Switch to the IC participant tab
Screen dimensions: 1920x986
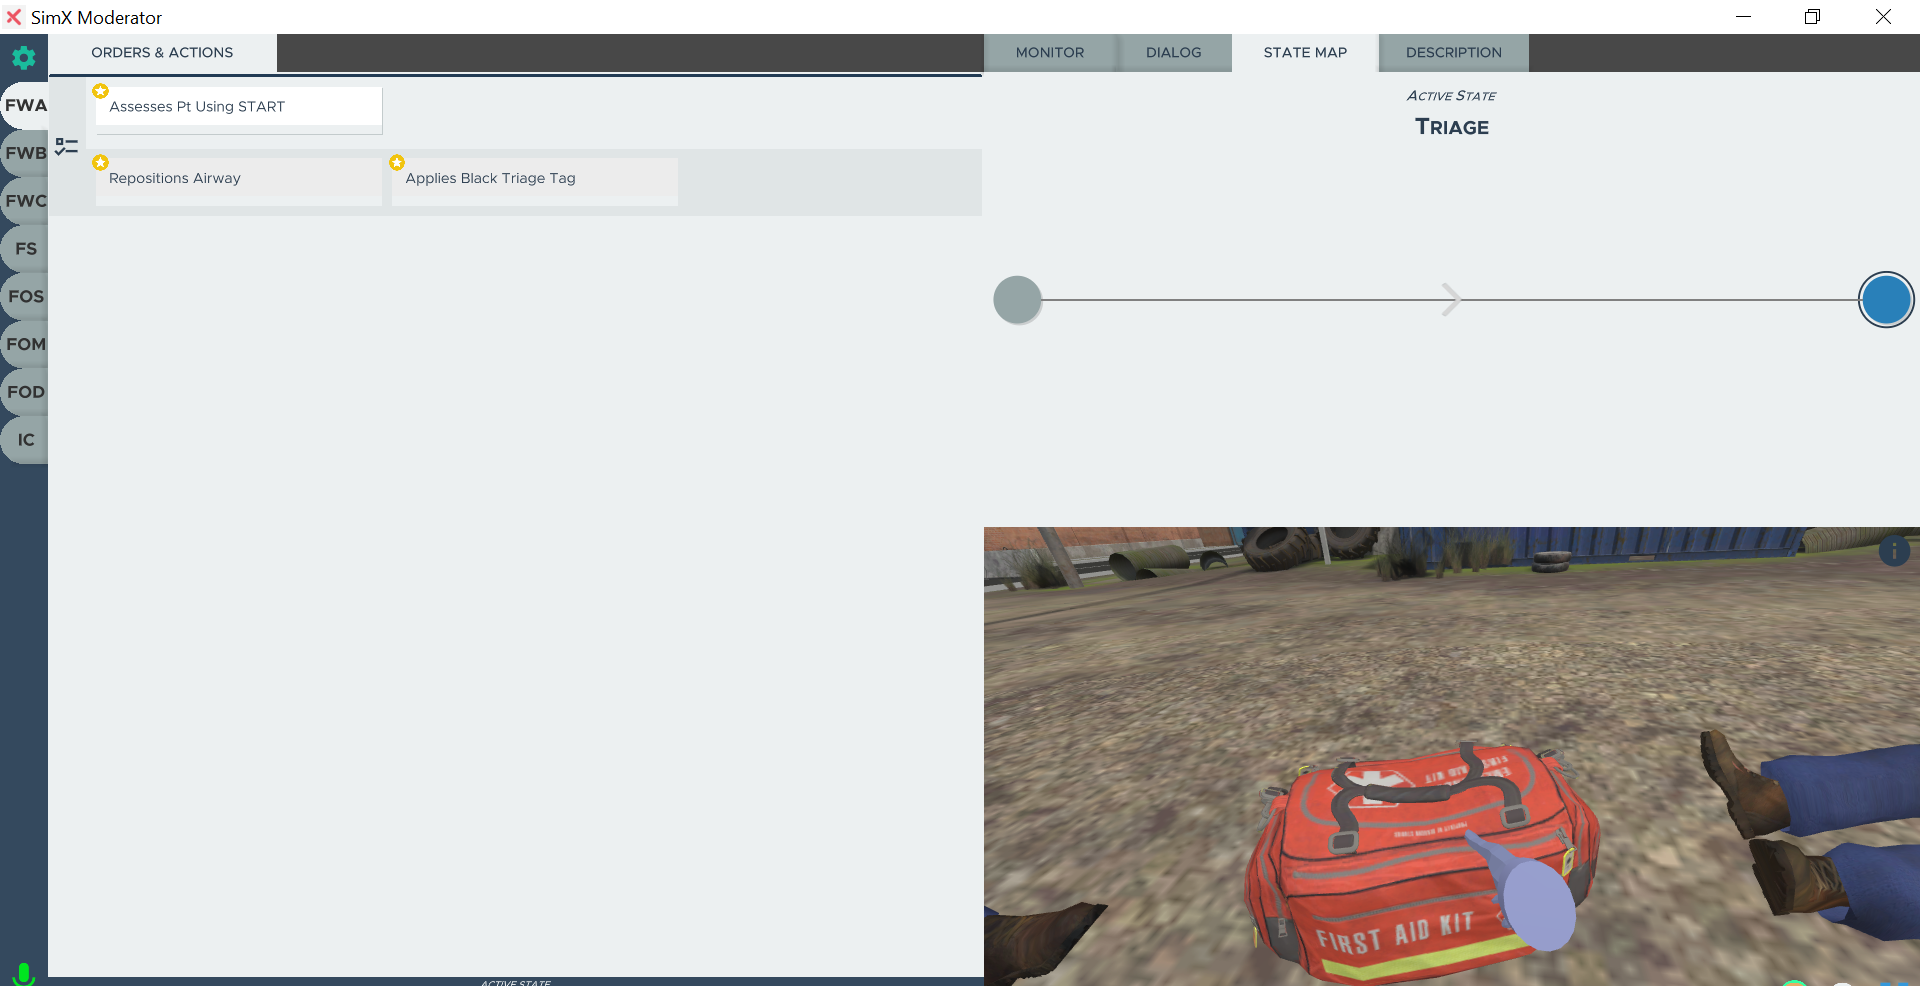click(x=26, y=440)
